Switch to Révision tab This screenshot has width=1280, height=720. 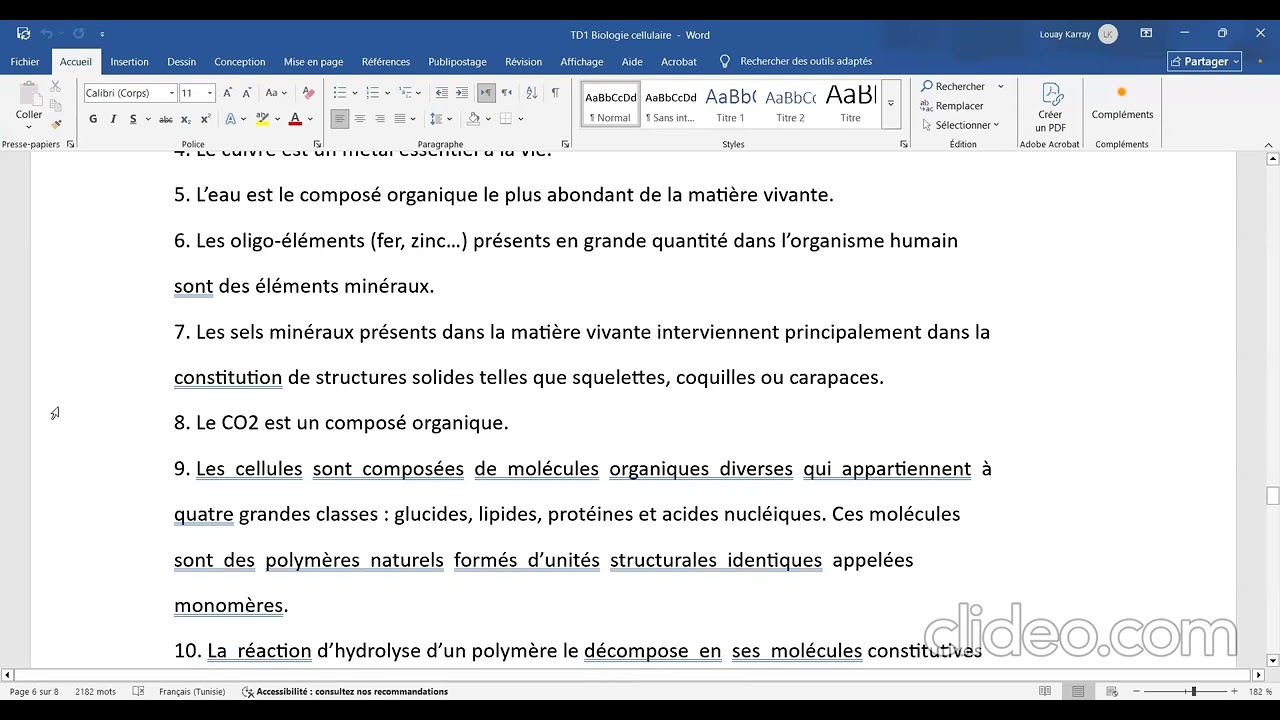523,62
